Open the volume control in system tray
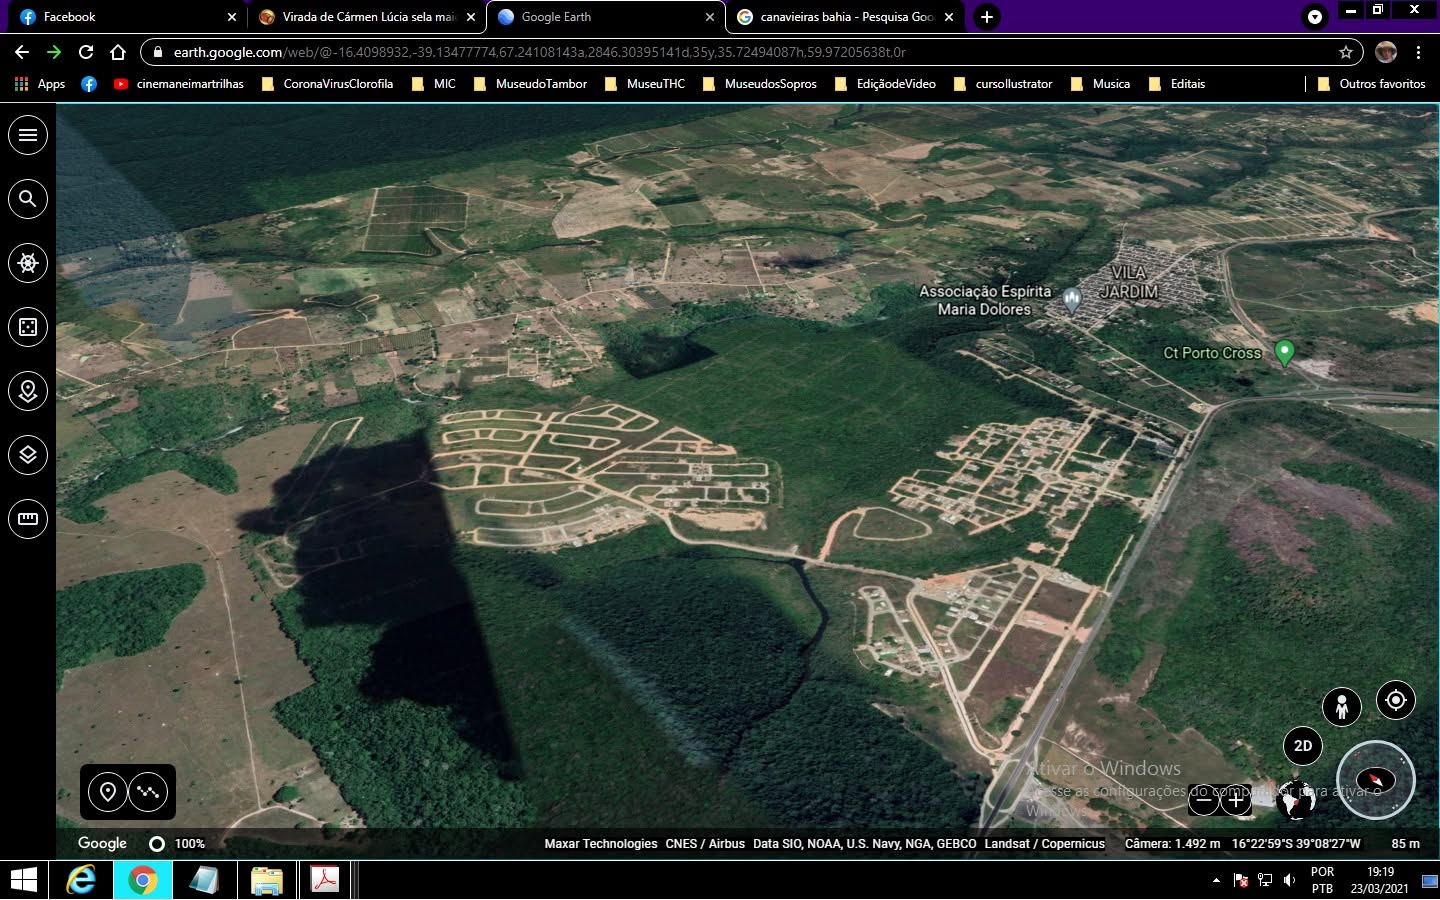This screenshot has width=1440, height=900. [x=1290, y=880]
